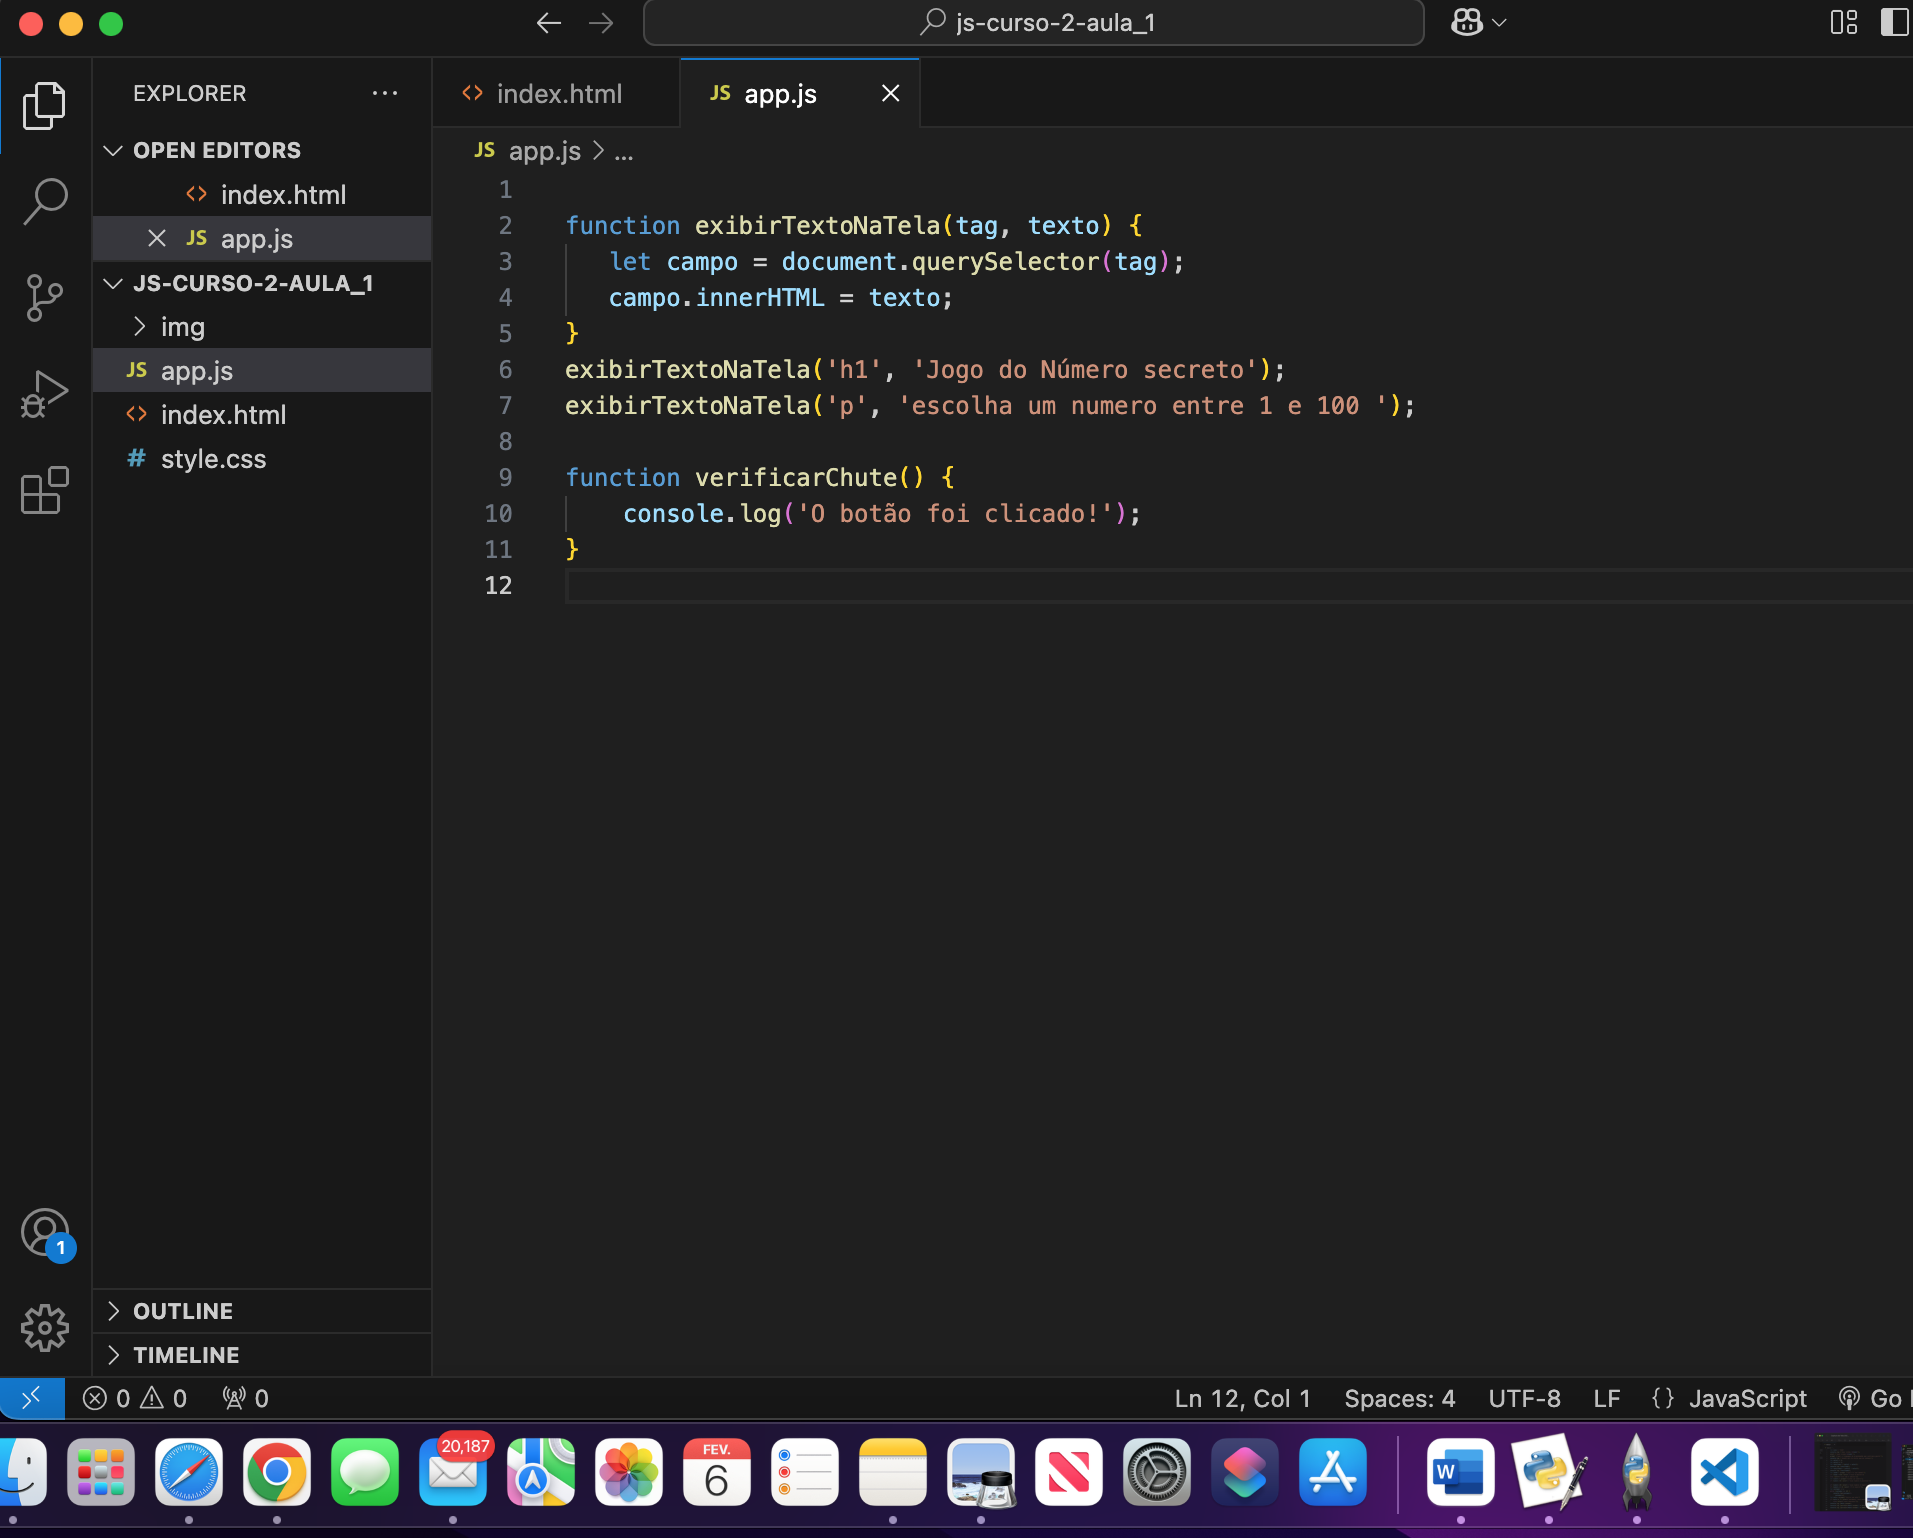Open Launchpad from the Dock
The width and height of the screenshot is (1913, 1538).
tap(101, 1472)
